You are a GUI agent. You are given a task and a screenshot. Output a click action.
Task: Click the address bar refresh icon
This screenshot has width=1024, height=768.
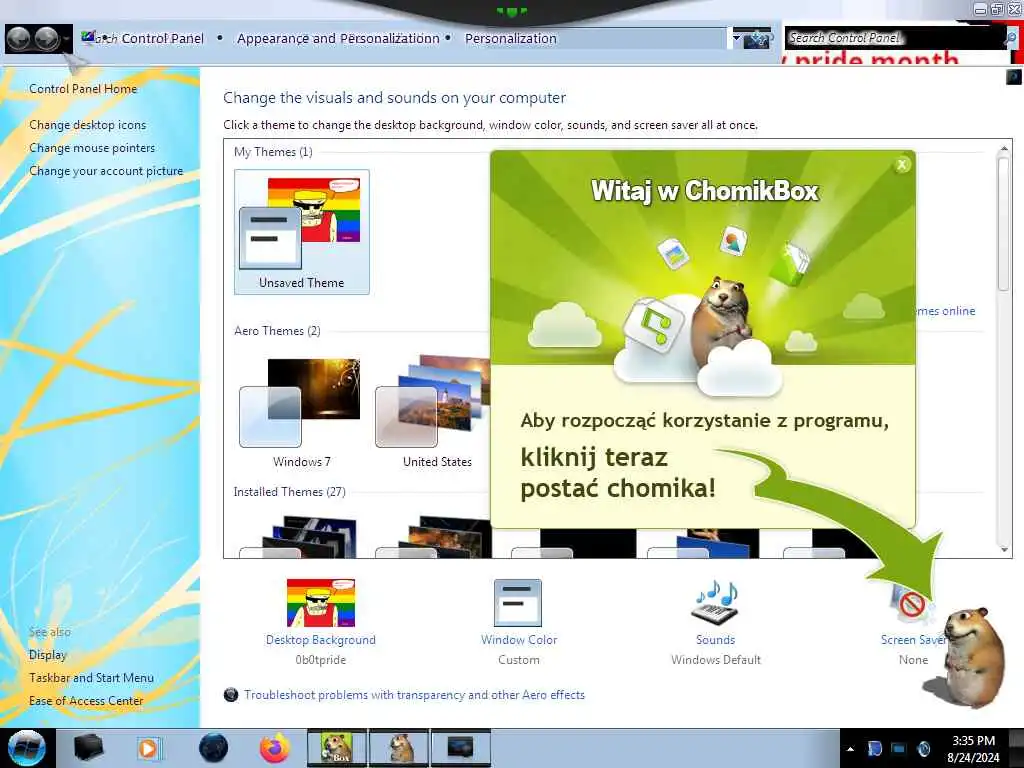click(758, 39)
